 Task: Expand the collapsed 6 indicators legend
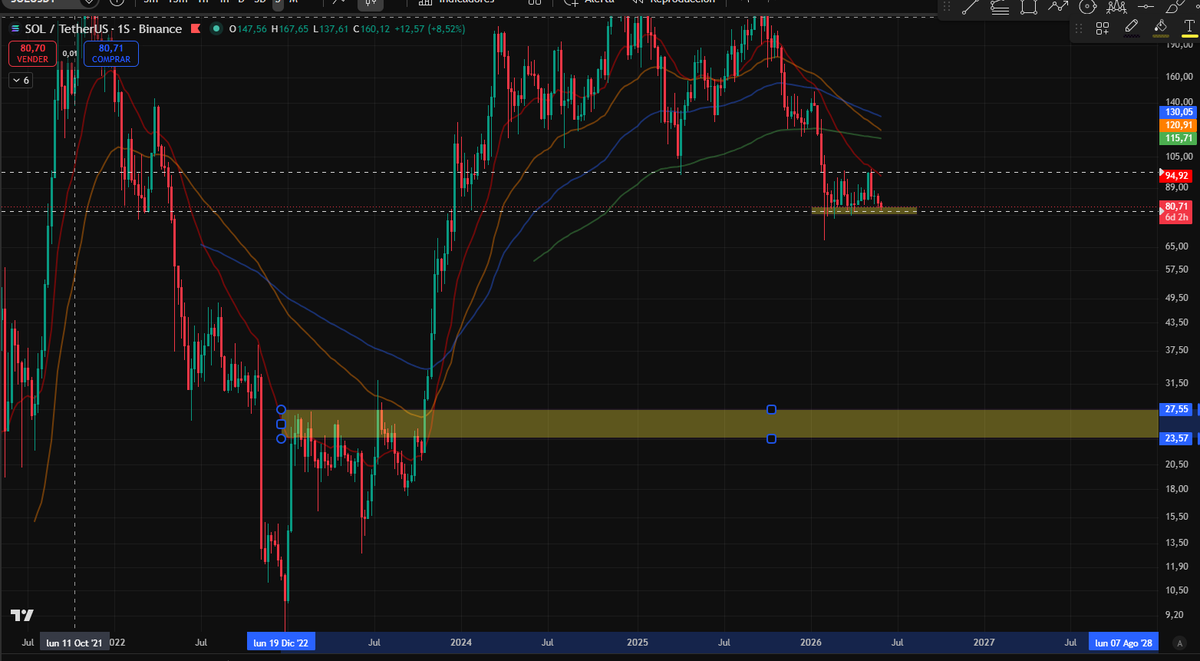click(x=21, y=80)
